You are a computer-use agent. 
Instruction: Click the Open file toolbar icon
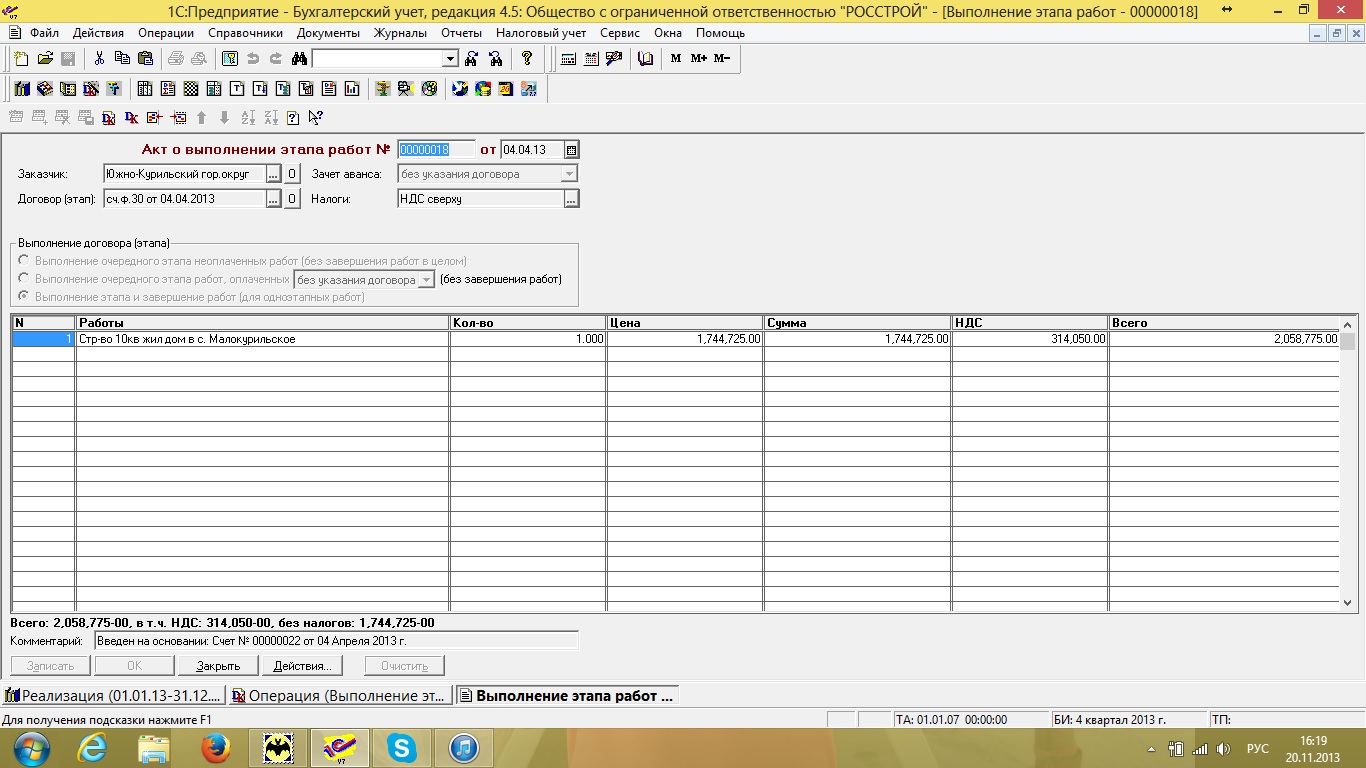coord(45,59)
